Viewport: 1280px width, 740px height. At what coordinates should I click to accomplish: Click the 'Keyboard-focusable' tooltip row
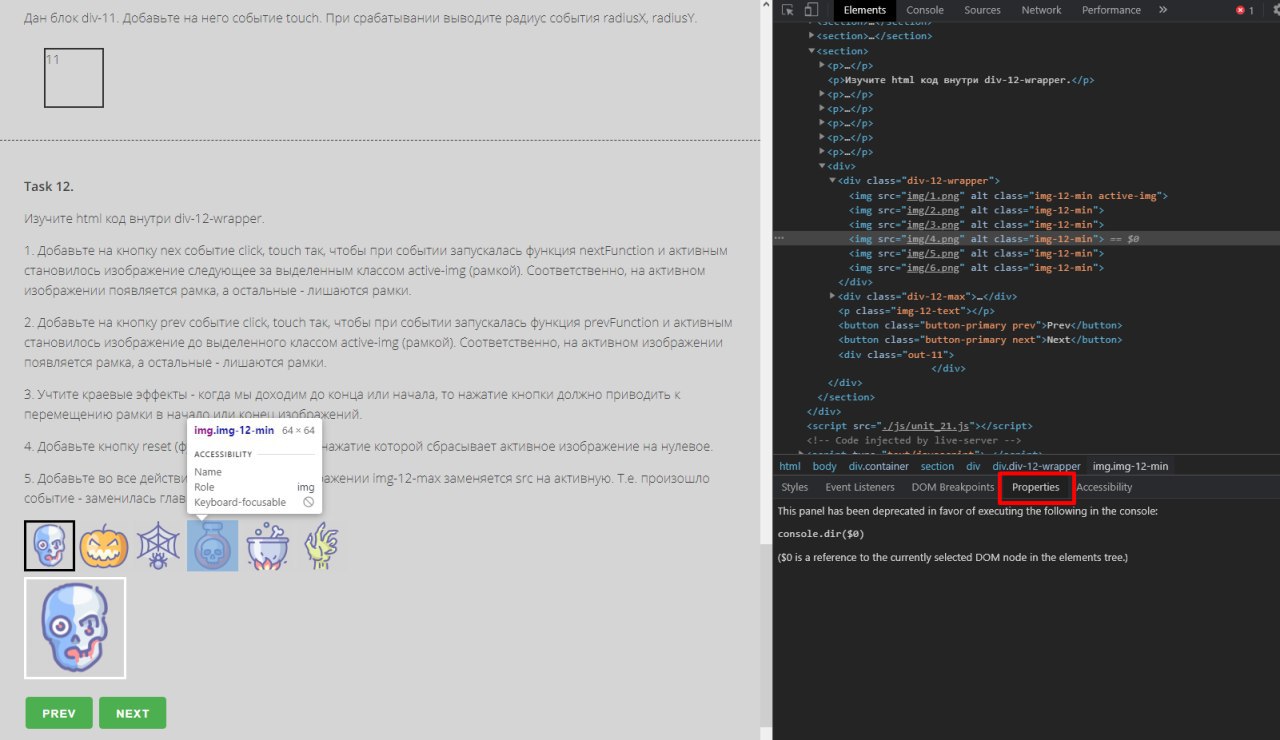click(x=254, y=502)
